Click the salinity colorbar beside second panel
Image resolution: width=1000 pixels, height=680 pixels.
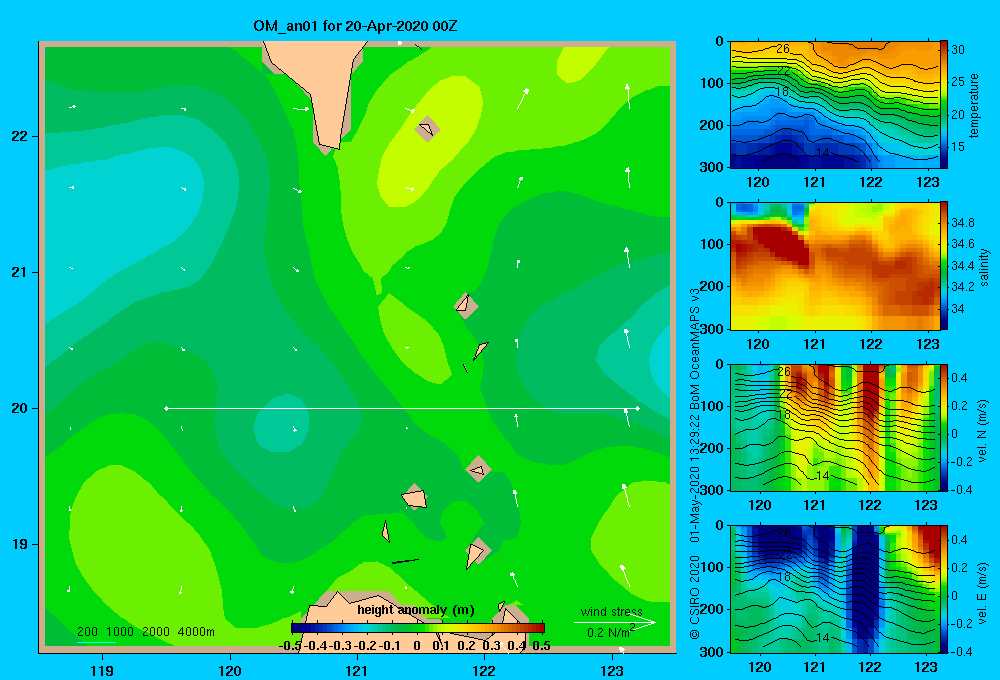click(944, 266)
